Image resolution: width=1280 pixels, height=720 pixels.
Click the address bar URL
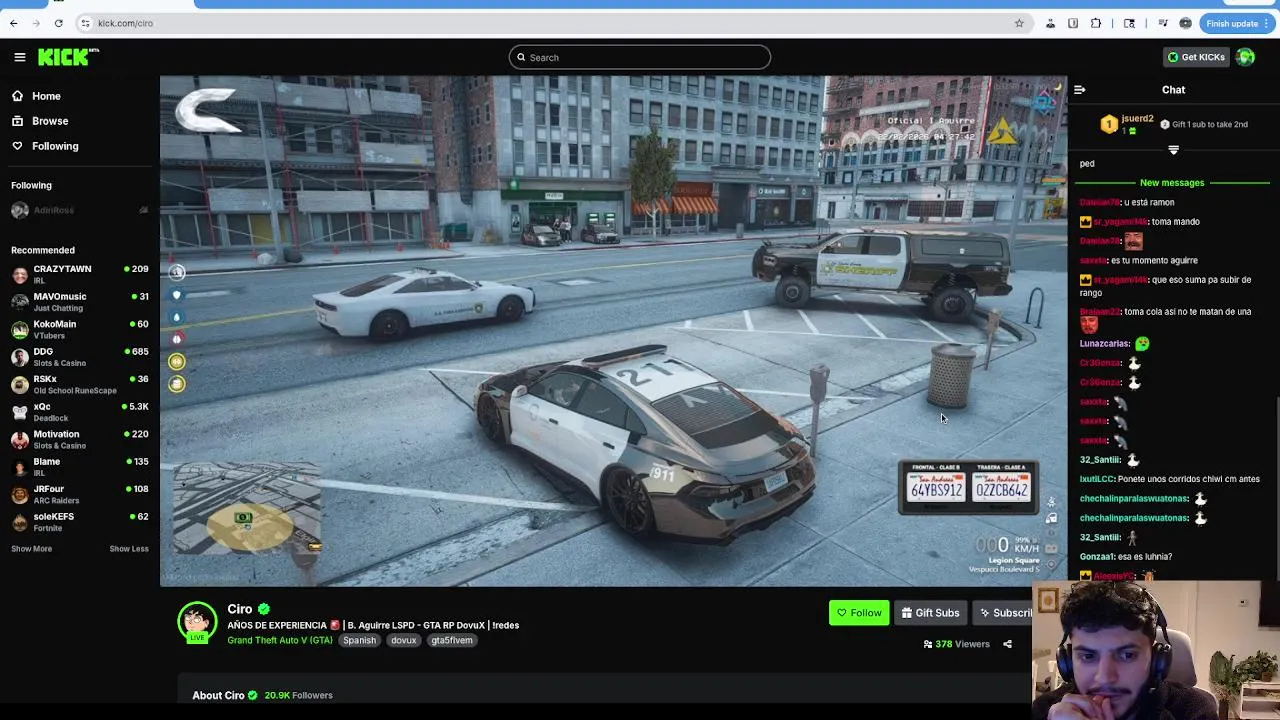(126, 23)
